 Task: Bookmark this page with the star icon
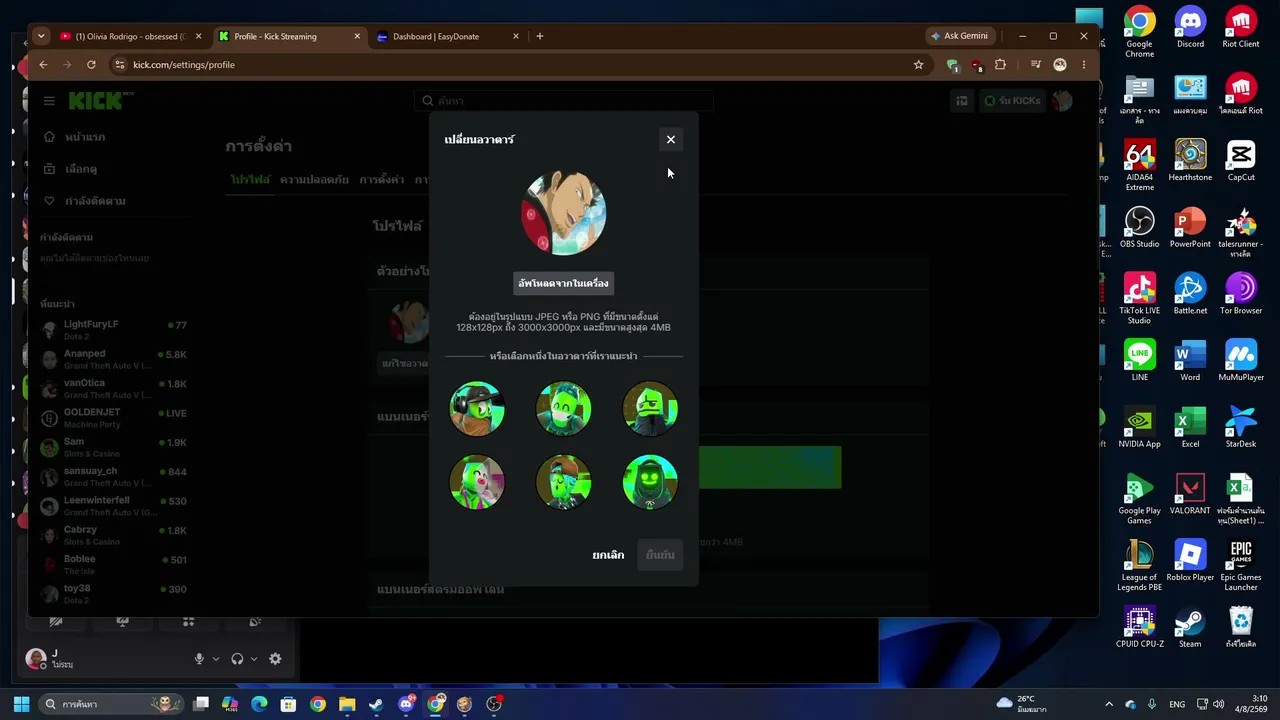pos(918,65)
